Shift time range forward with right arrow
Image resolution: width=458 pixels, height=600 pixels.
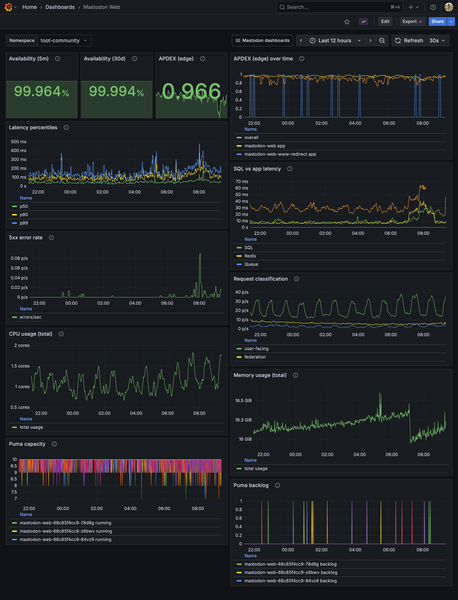click(370, 41)
